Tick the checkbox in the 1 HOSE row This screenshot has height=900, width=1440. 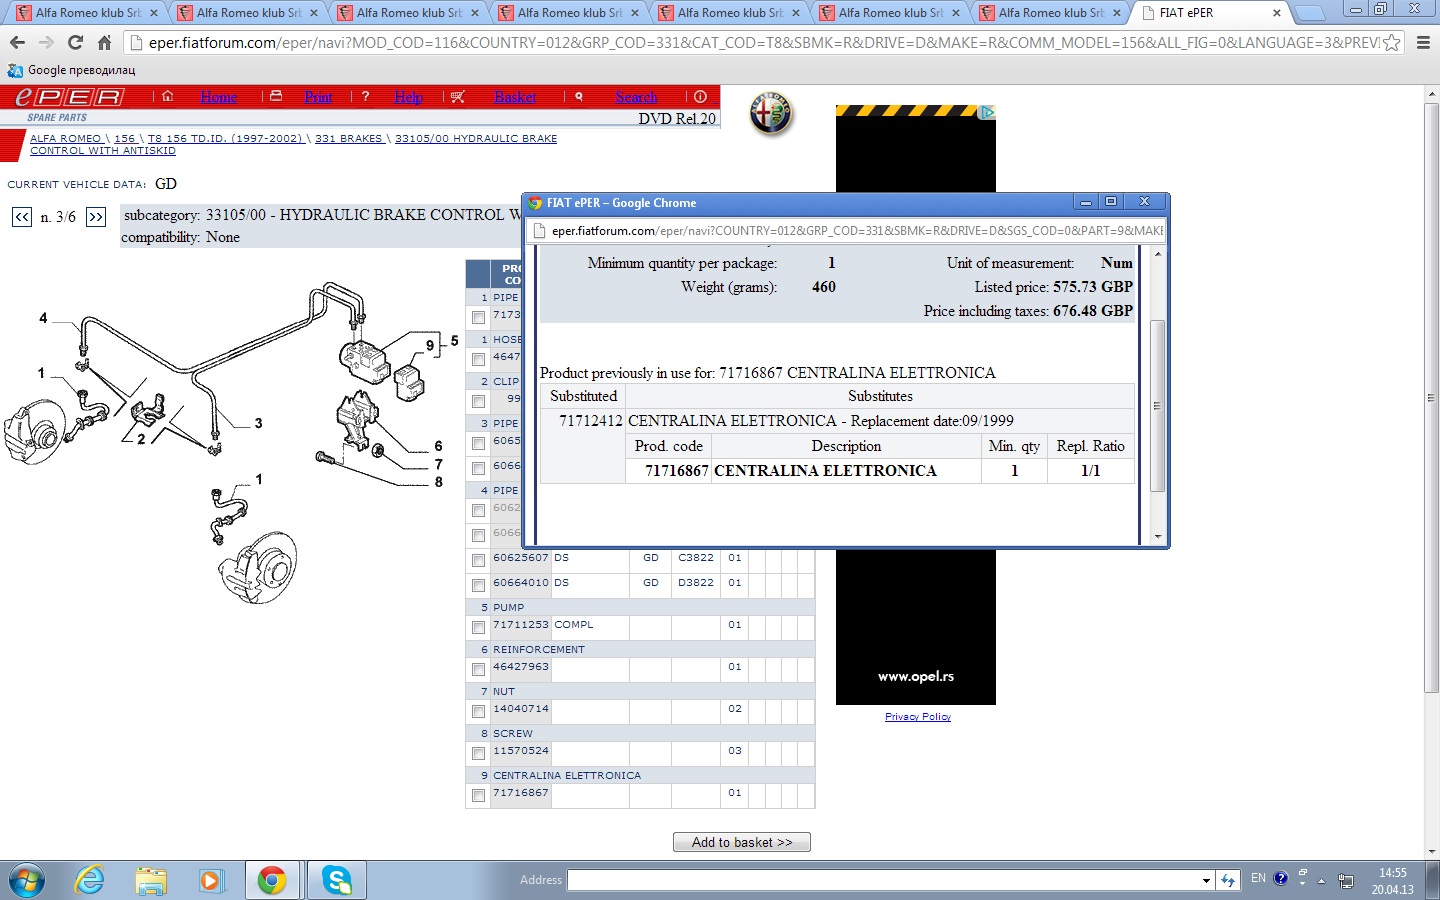pyautogui.click(x=478, y=360)
